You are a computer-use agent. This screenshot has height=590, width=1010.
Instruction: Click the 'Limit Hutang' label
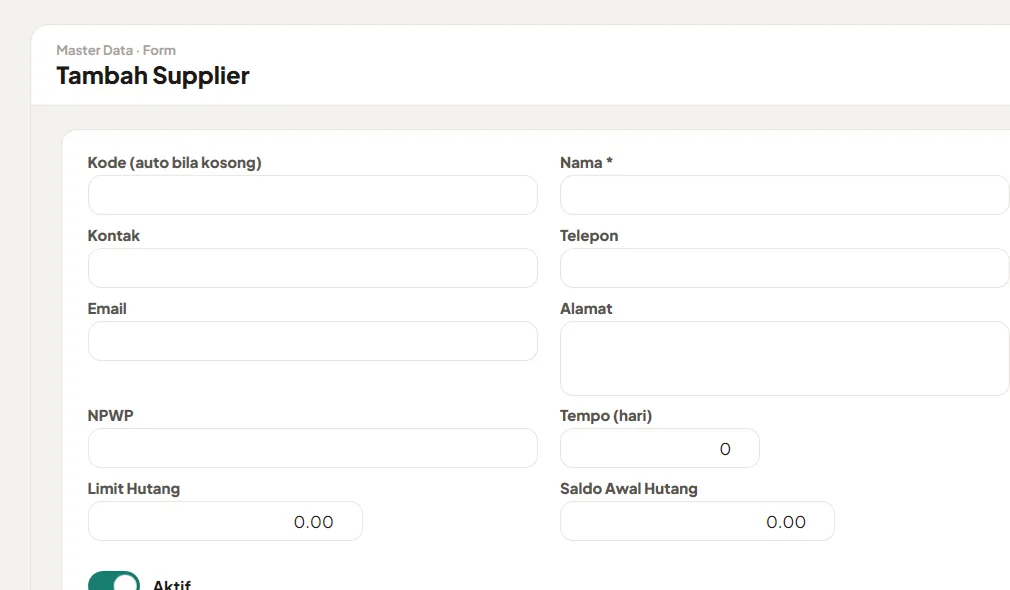point(134,489)
